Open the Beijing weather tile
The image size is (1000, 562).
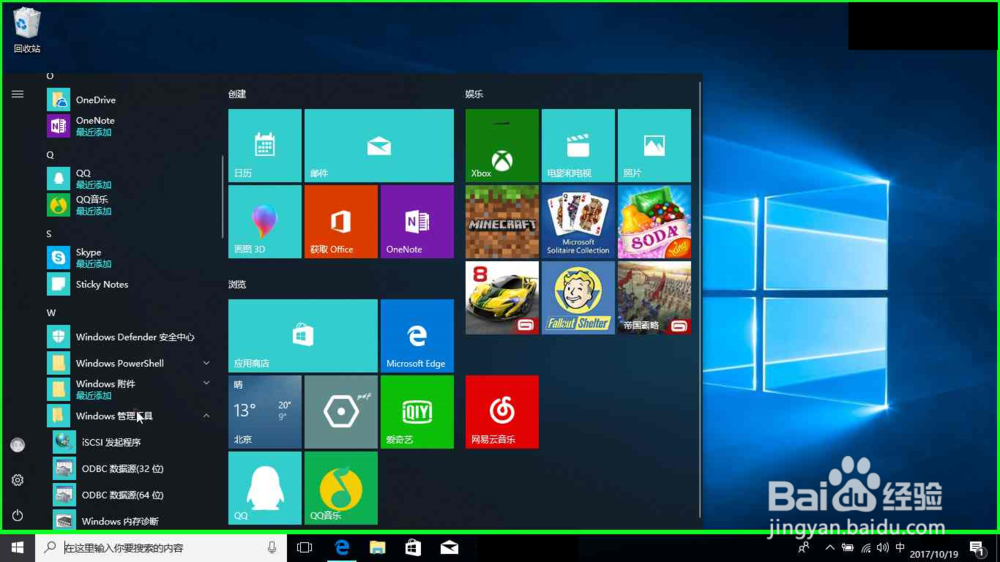(x=265, y=411)
